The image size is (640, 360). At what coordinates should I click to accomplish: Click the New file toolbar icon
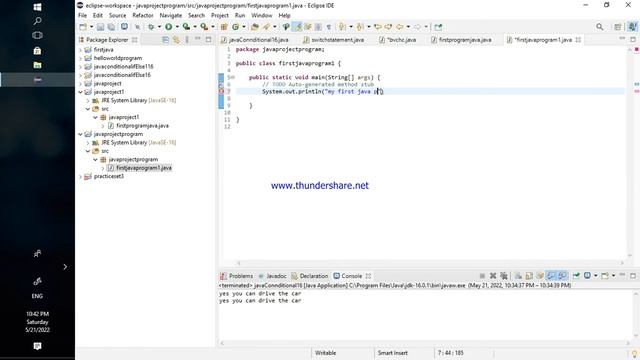(83, 27)
